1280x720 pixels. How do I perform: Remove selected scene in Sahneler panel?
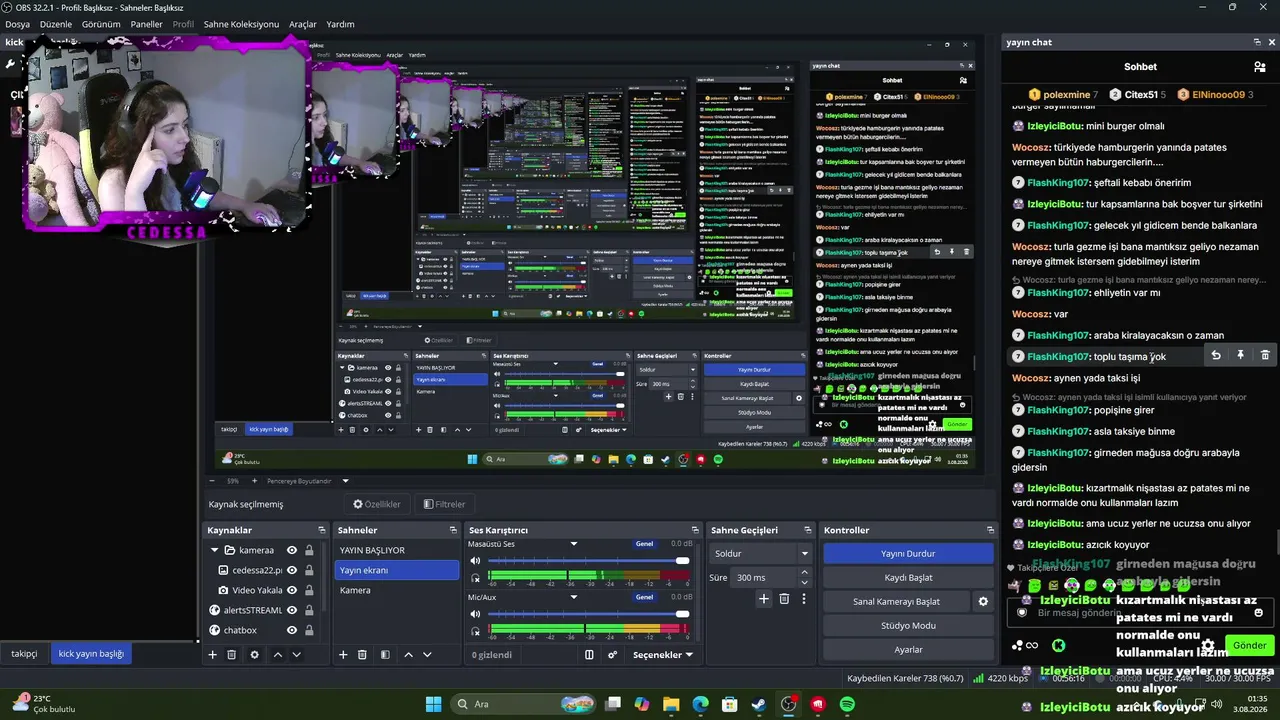[x=363, y=655]
